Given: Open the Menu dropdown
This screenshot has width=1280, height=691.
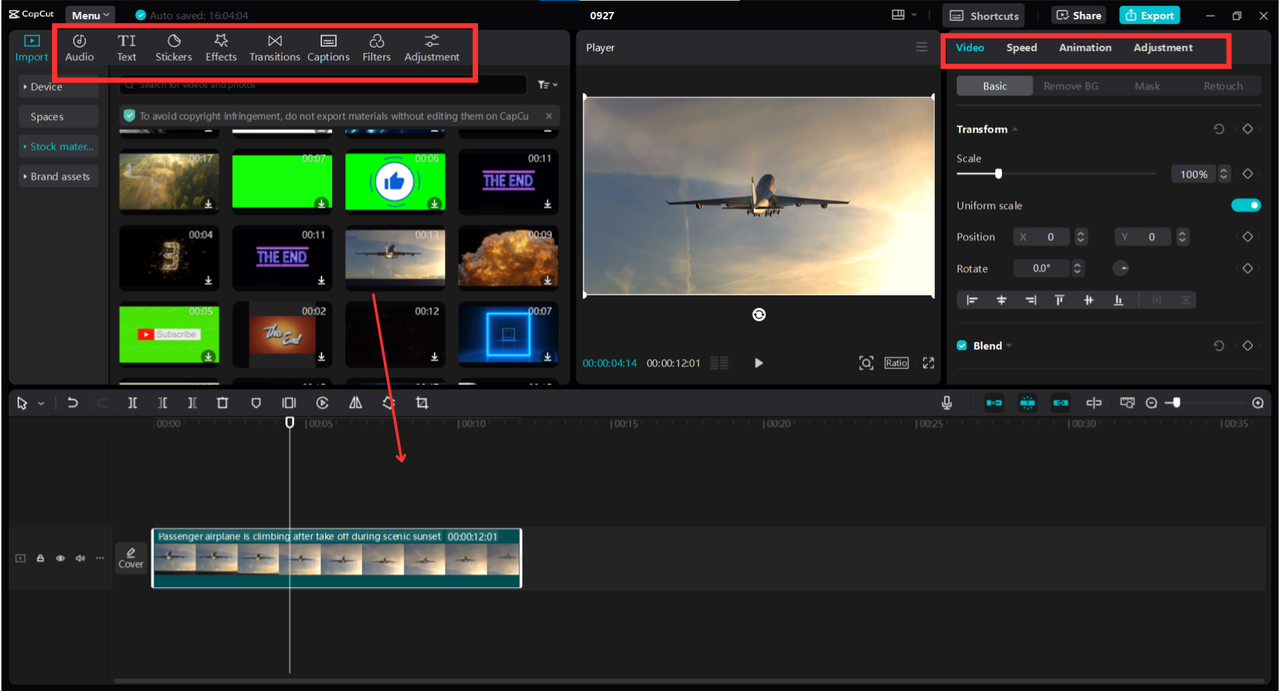Looking at the screenshot, I should click(x=91, y=15).
